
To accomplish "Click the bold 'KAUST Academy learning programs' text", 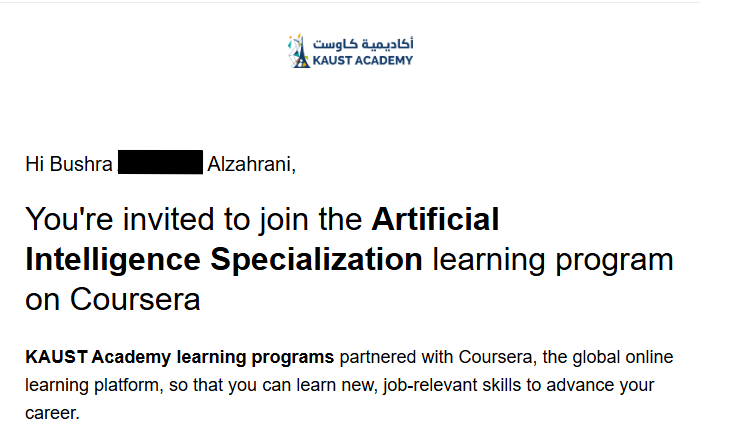I will coord(179,357).
